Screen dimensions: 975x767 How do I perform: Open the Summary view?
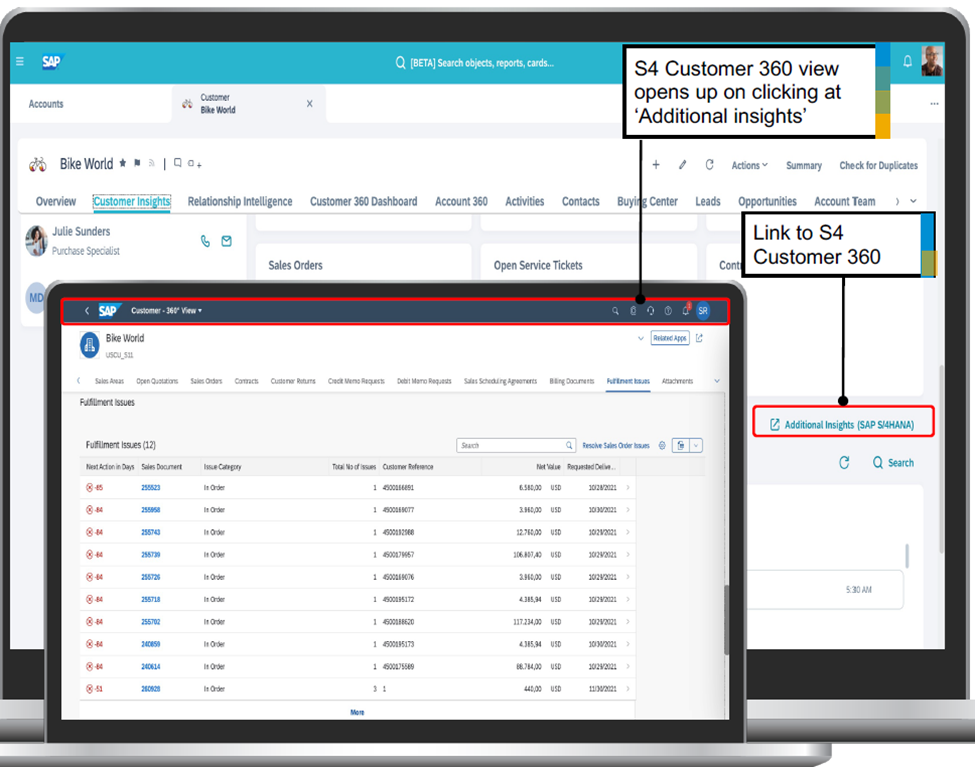click(803, 165)
